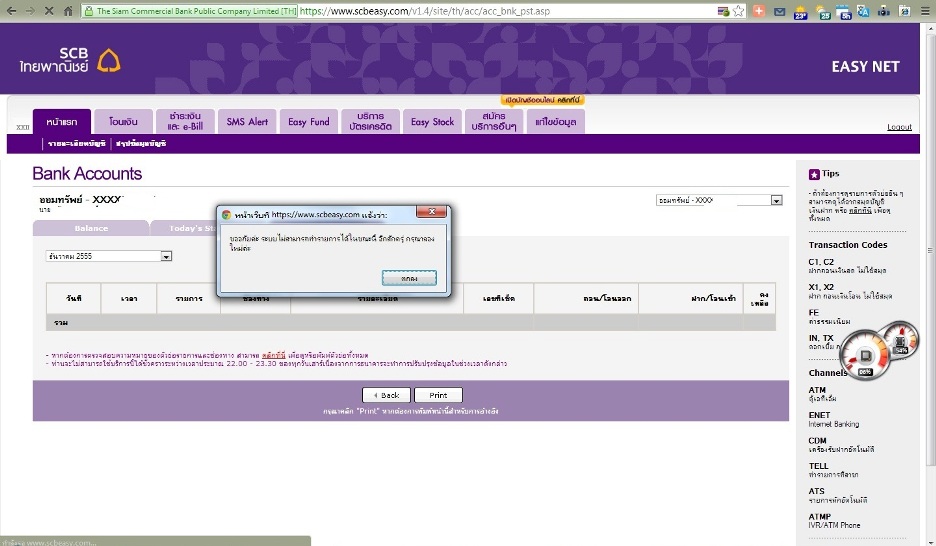Click the yellow online account promo banner
This screenshot has height=546, width=936.
[542, 100]
